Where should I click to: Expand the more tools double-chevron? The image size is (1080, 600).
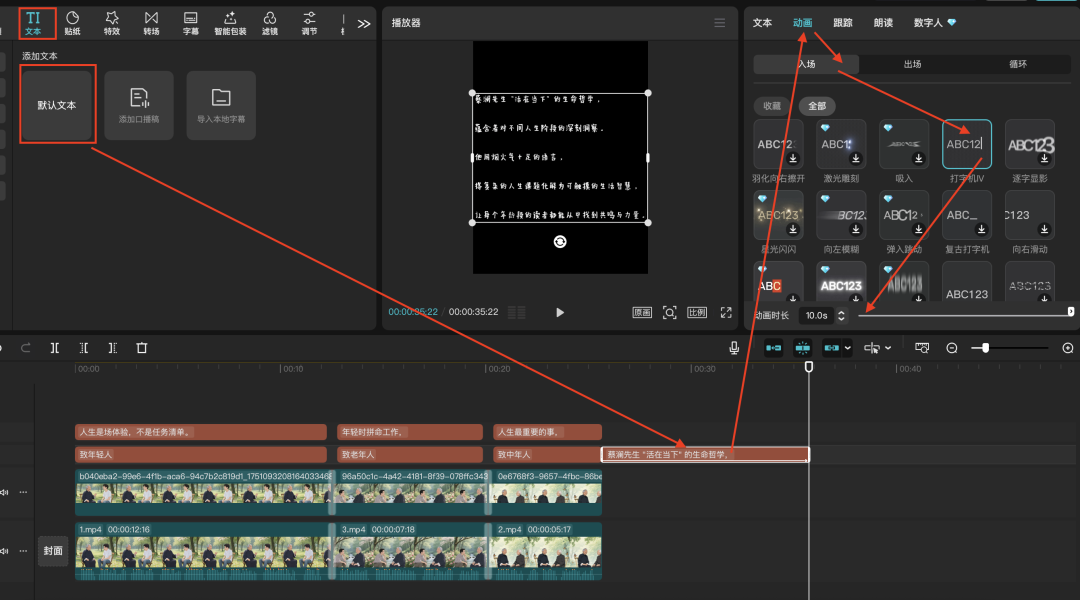[363, 23]
